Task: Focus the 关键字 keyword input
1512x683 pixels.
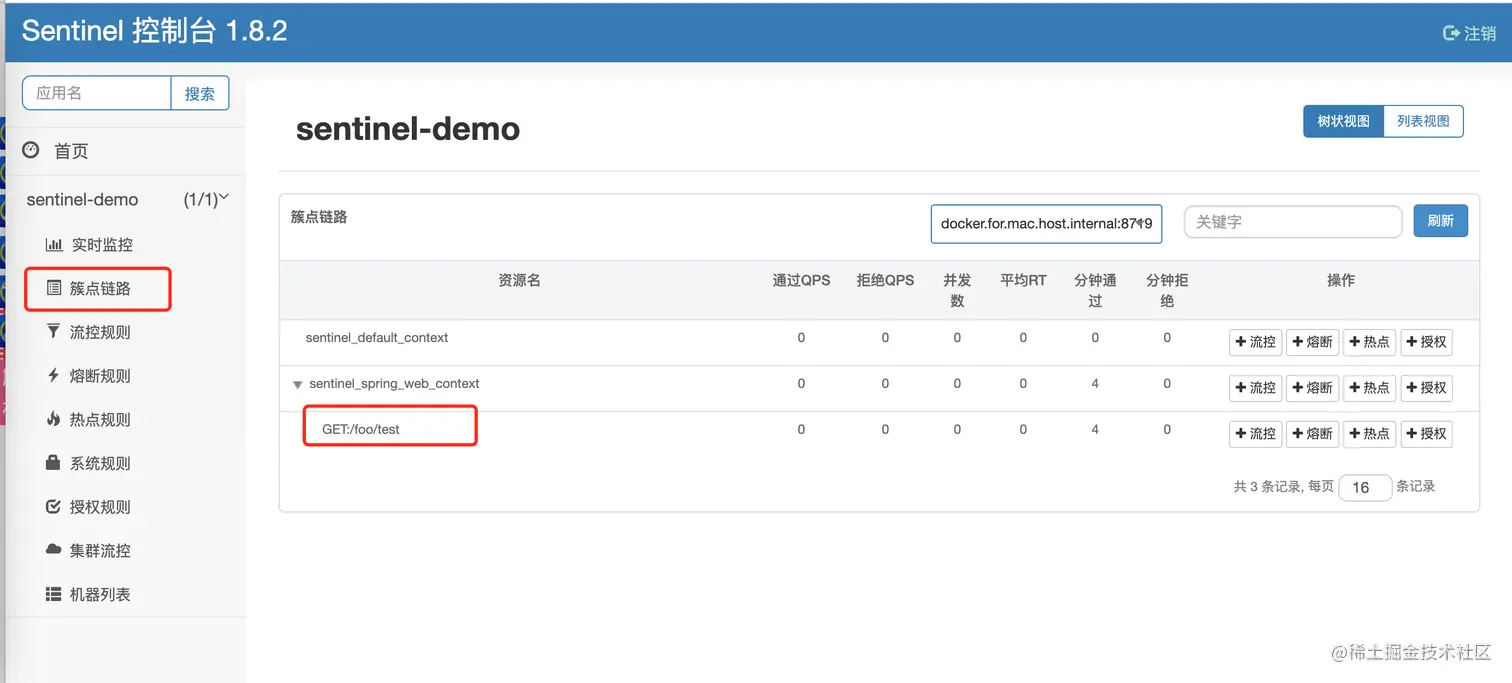Action: (1293, 222)
